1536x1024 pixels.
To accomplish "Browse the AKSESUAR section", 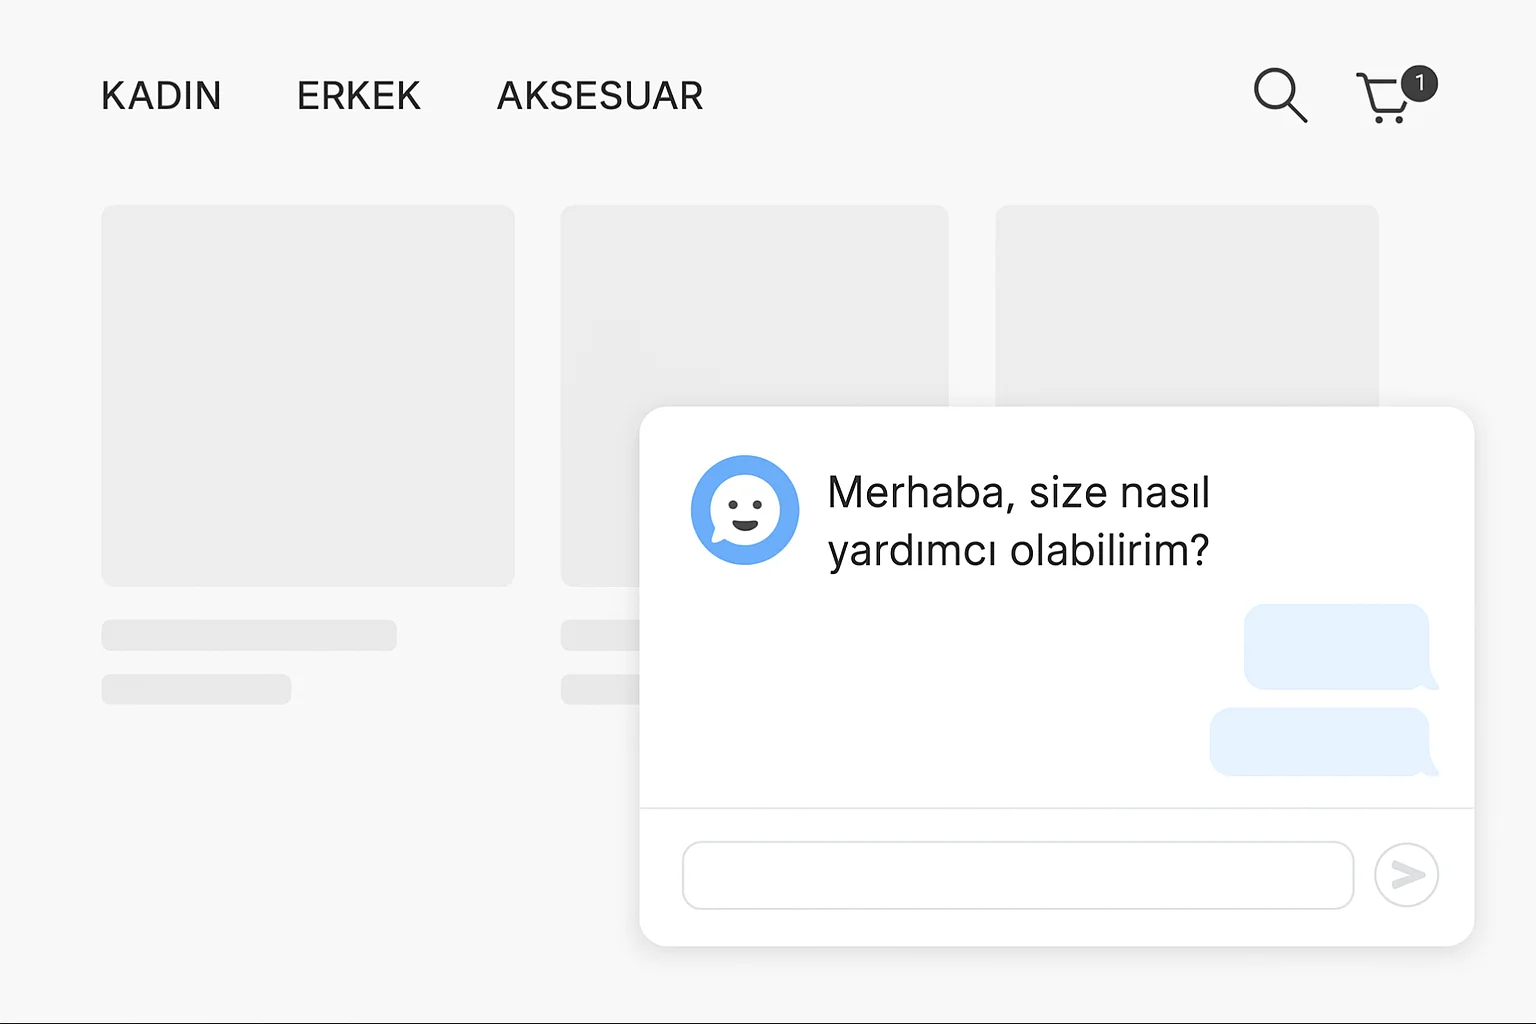I will pyautogui.click(x=600, y=96).
